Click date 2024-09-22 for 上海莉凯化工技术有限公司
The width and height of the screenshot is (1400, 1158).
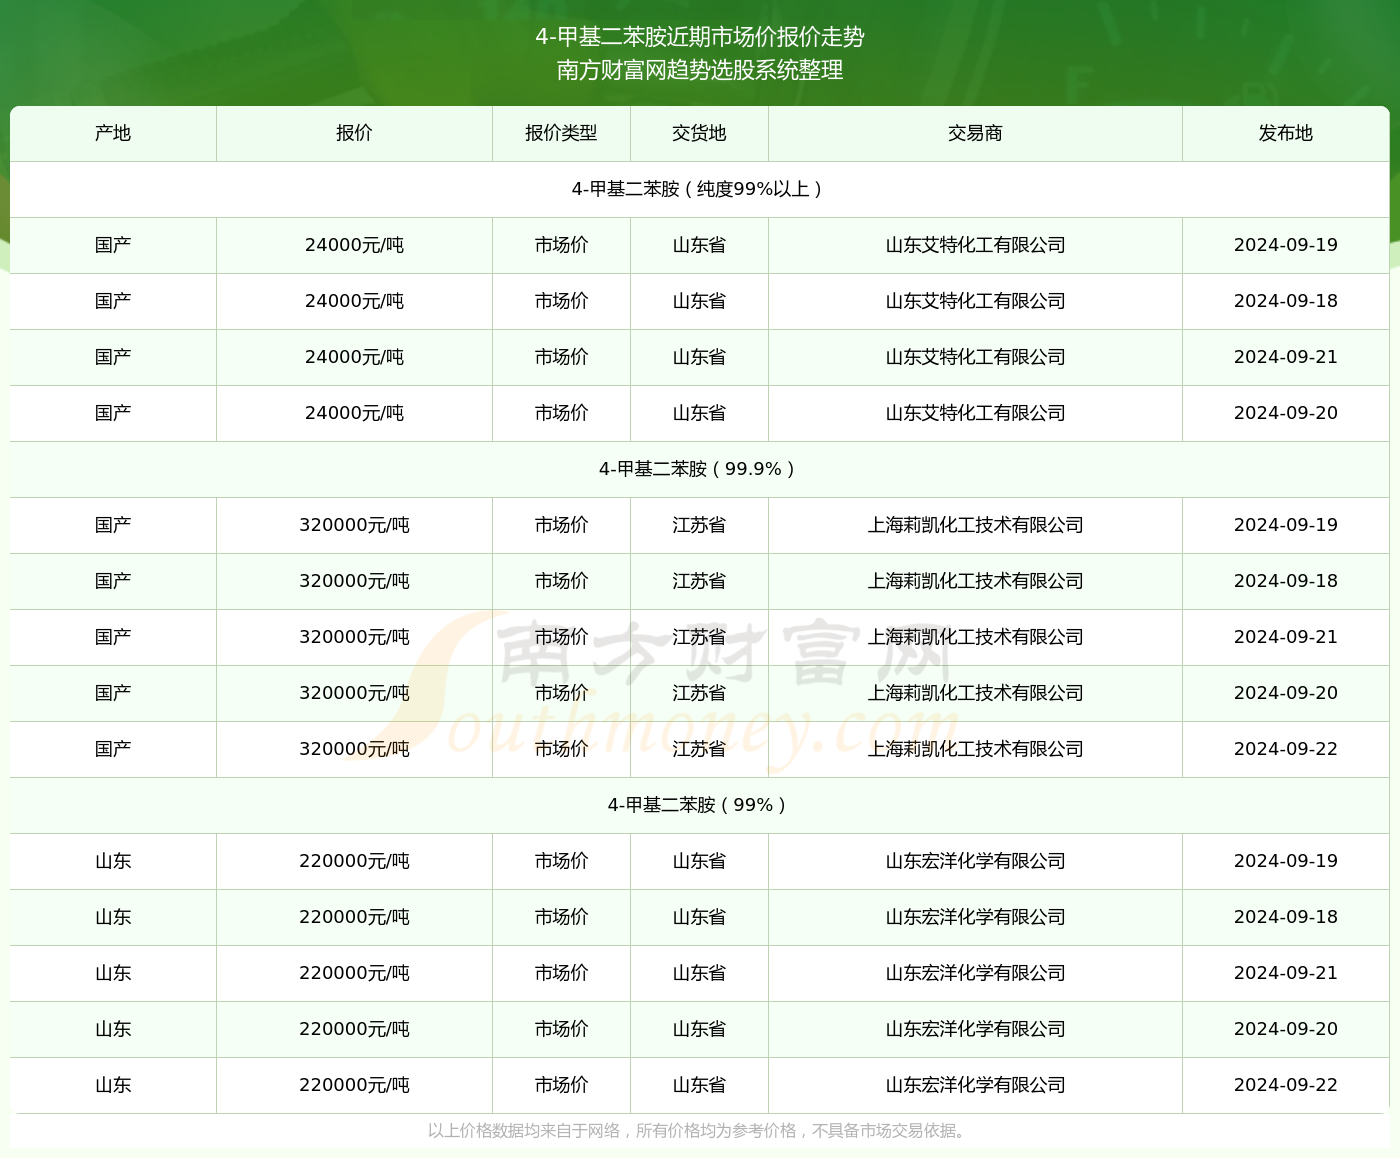pos(1286,749)
